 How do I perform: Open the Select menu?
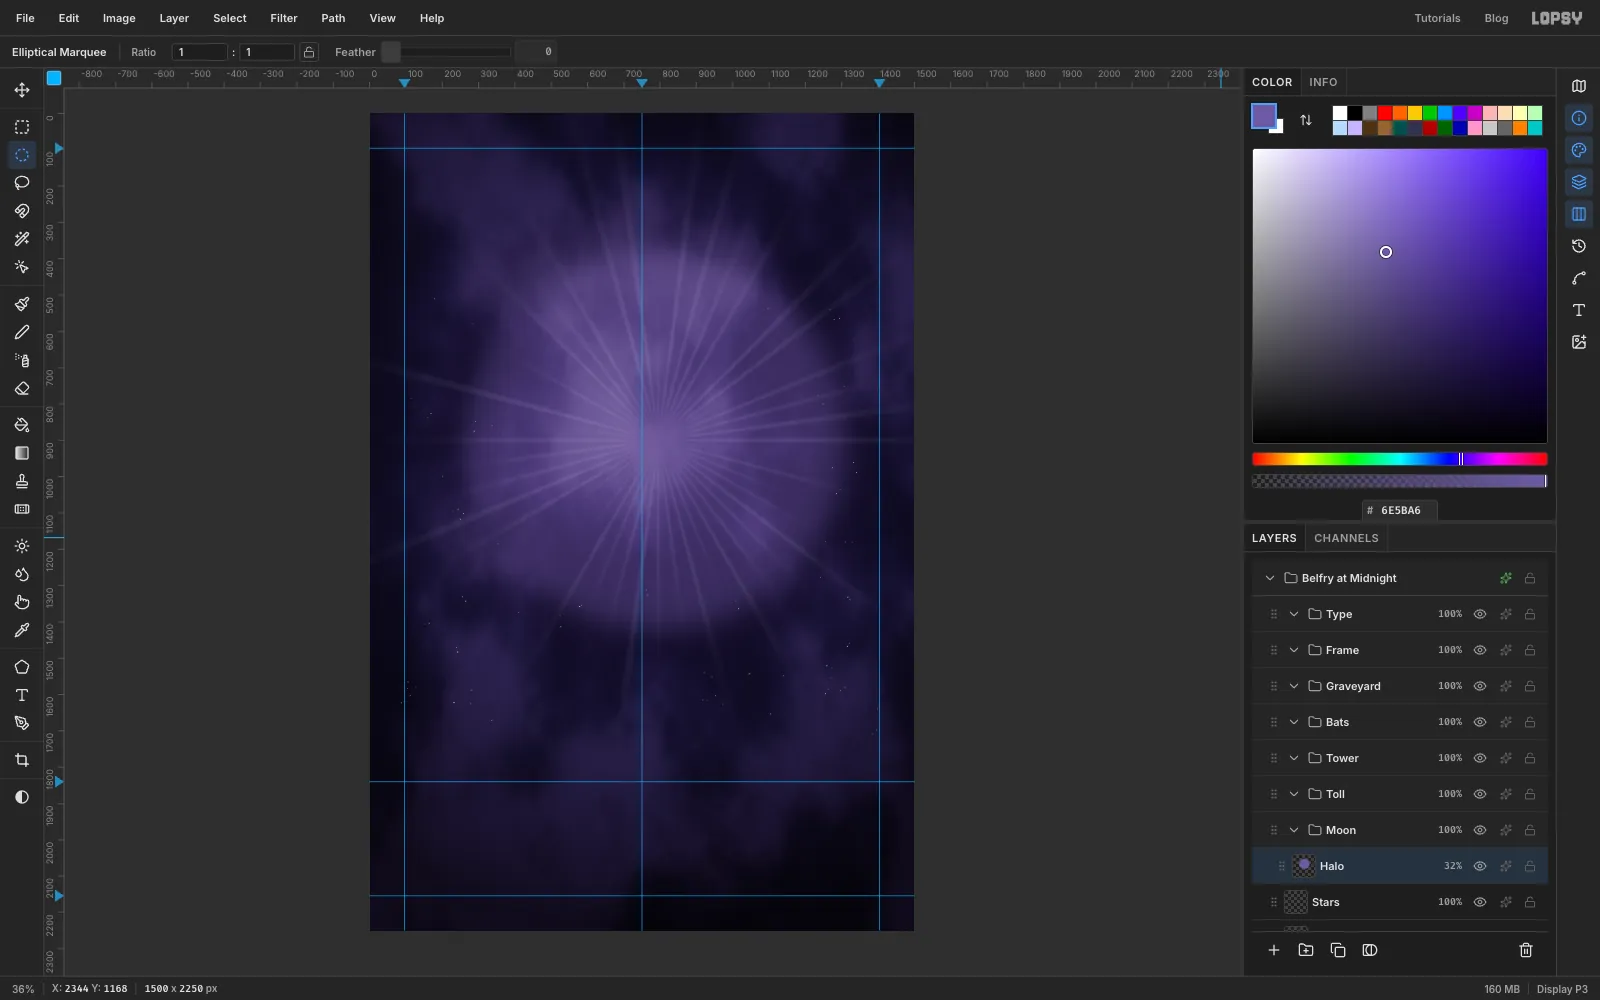coord(230,18)
